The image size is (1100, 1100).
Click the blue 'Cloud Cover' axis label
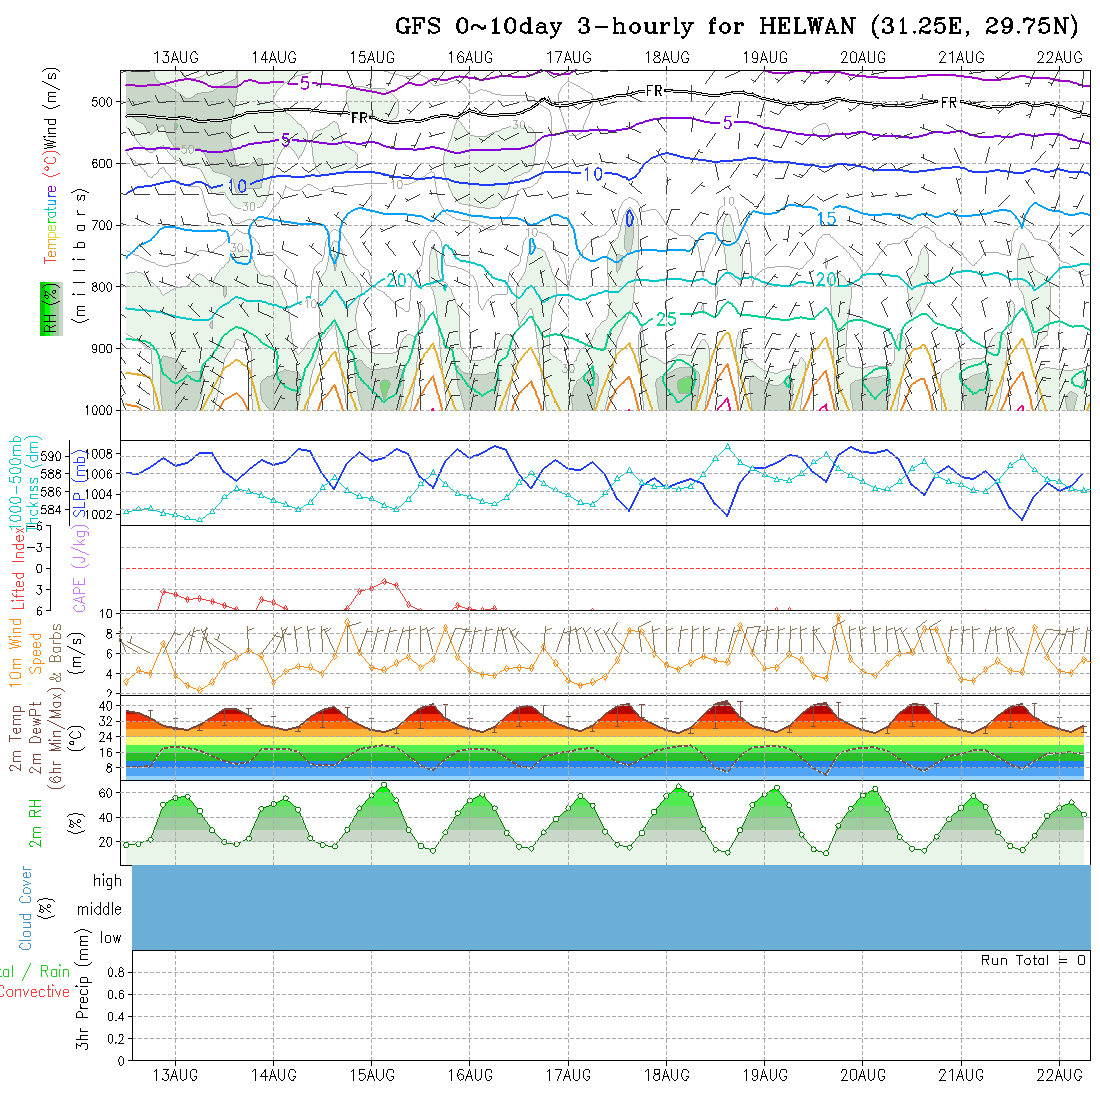(26, 908)
